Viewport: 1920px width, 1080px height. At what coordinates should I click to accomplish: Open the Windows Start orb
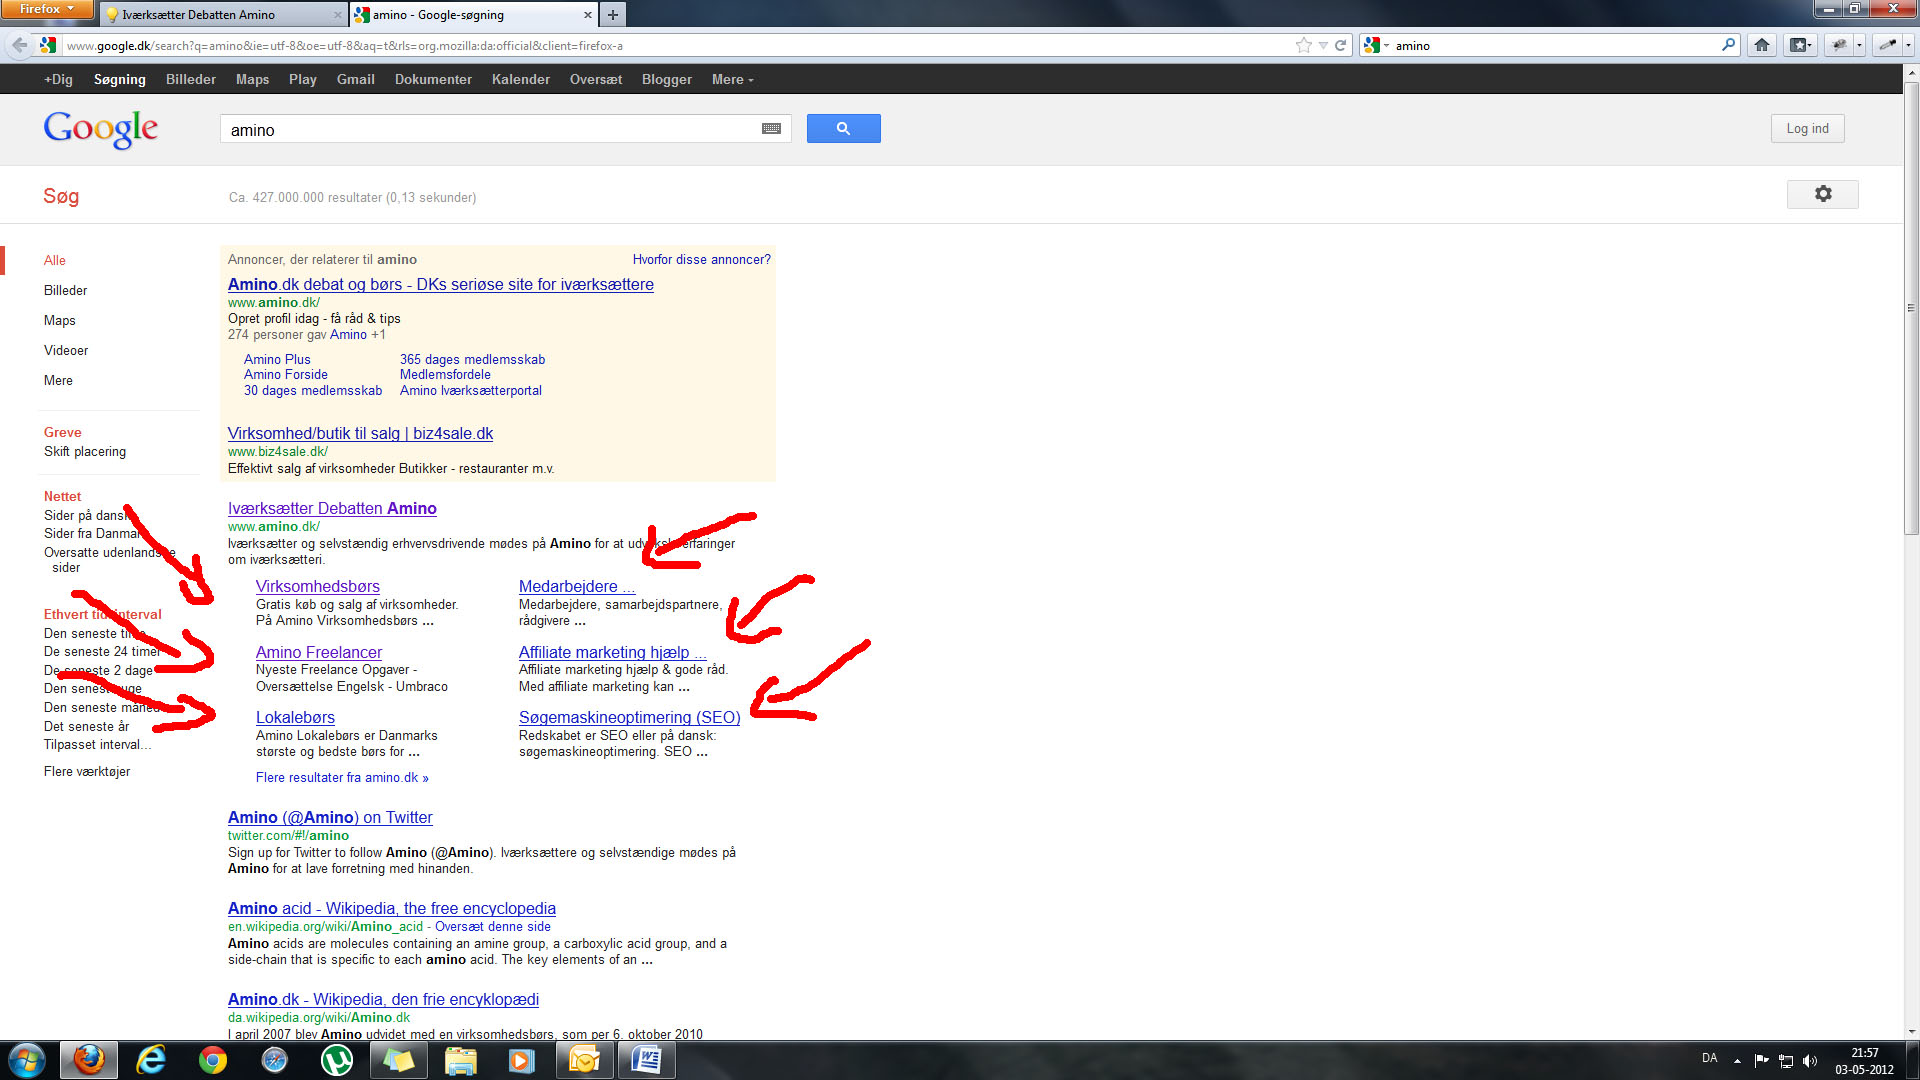27,1060
